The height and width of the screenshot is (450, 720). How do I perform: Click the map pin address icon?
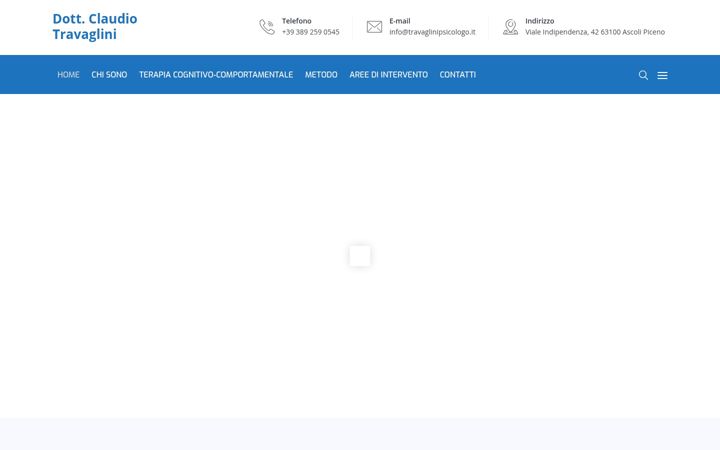[x=510, y=27]
